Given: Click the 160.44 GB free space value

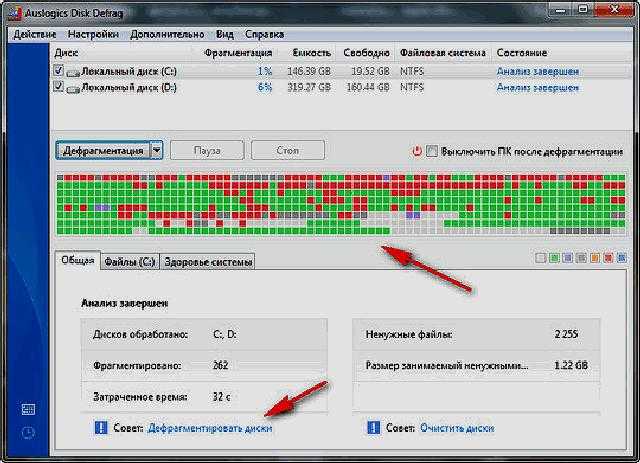Looking at the screenshot, I should pos(368,87).
